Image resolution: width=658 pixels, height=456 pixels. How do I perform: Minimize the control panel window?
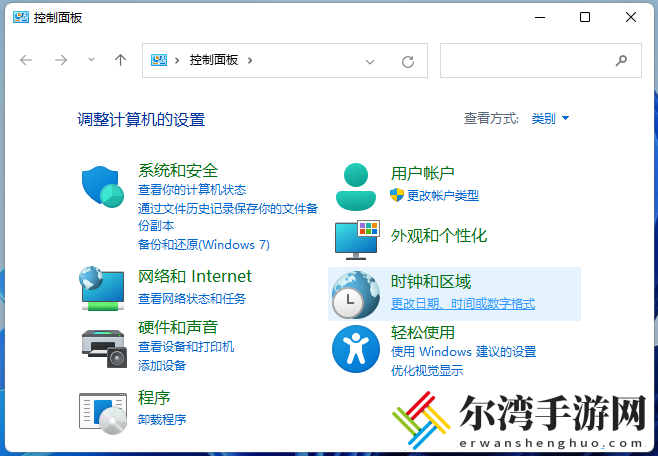pos(540,17)
